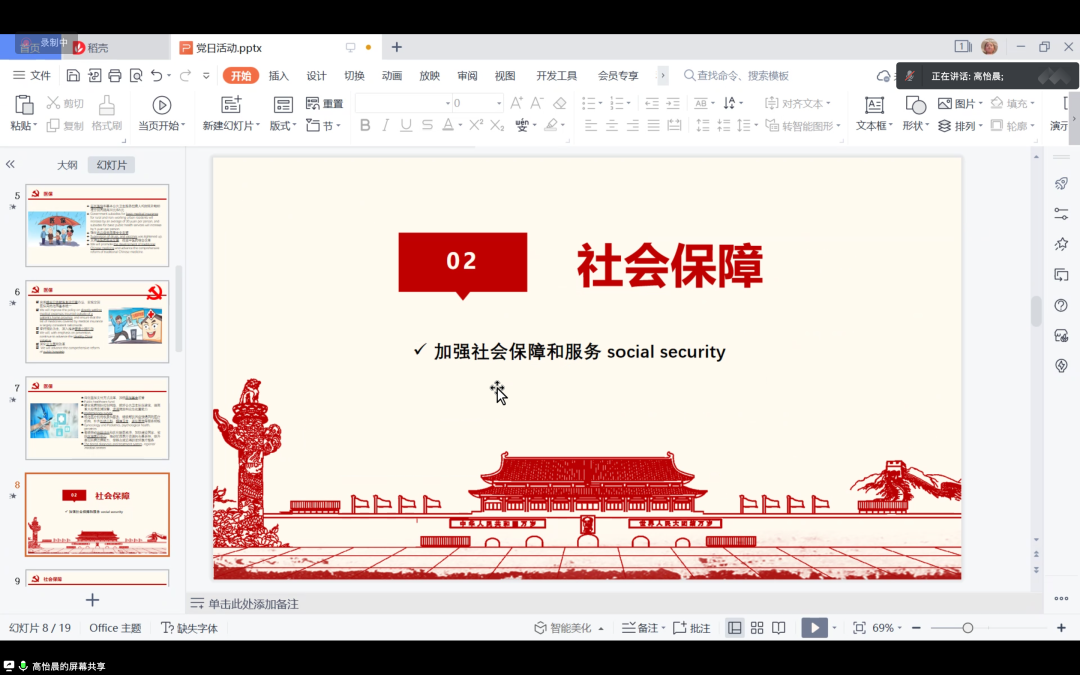The width and height of the screenshot is (1080, 675).
Task: Switch to the 设计 ribbon tab
Action: pos(316,75)
